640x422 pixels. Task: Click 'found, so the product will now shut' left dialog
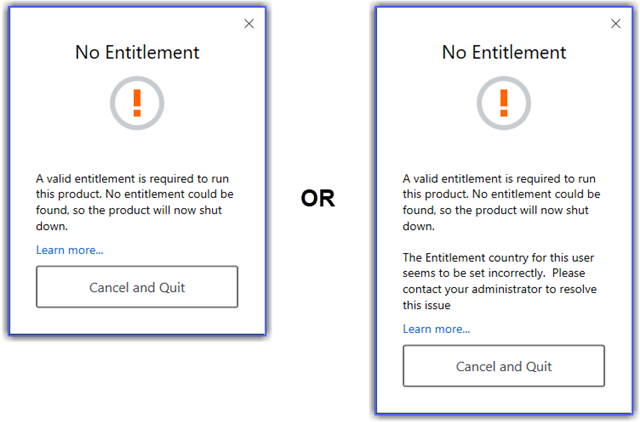click(129, 211)
